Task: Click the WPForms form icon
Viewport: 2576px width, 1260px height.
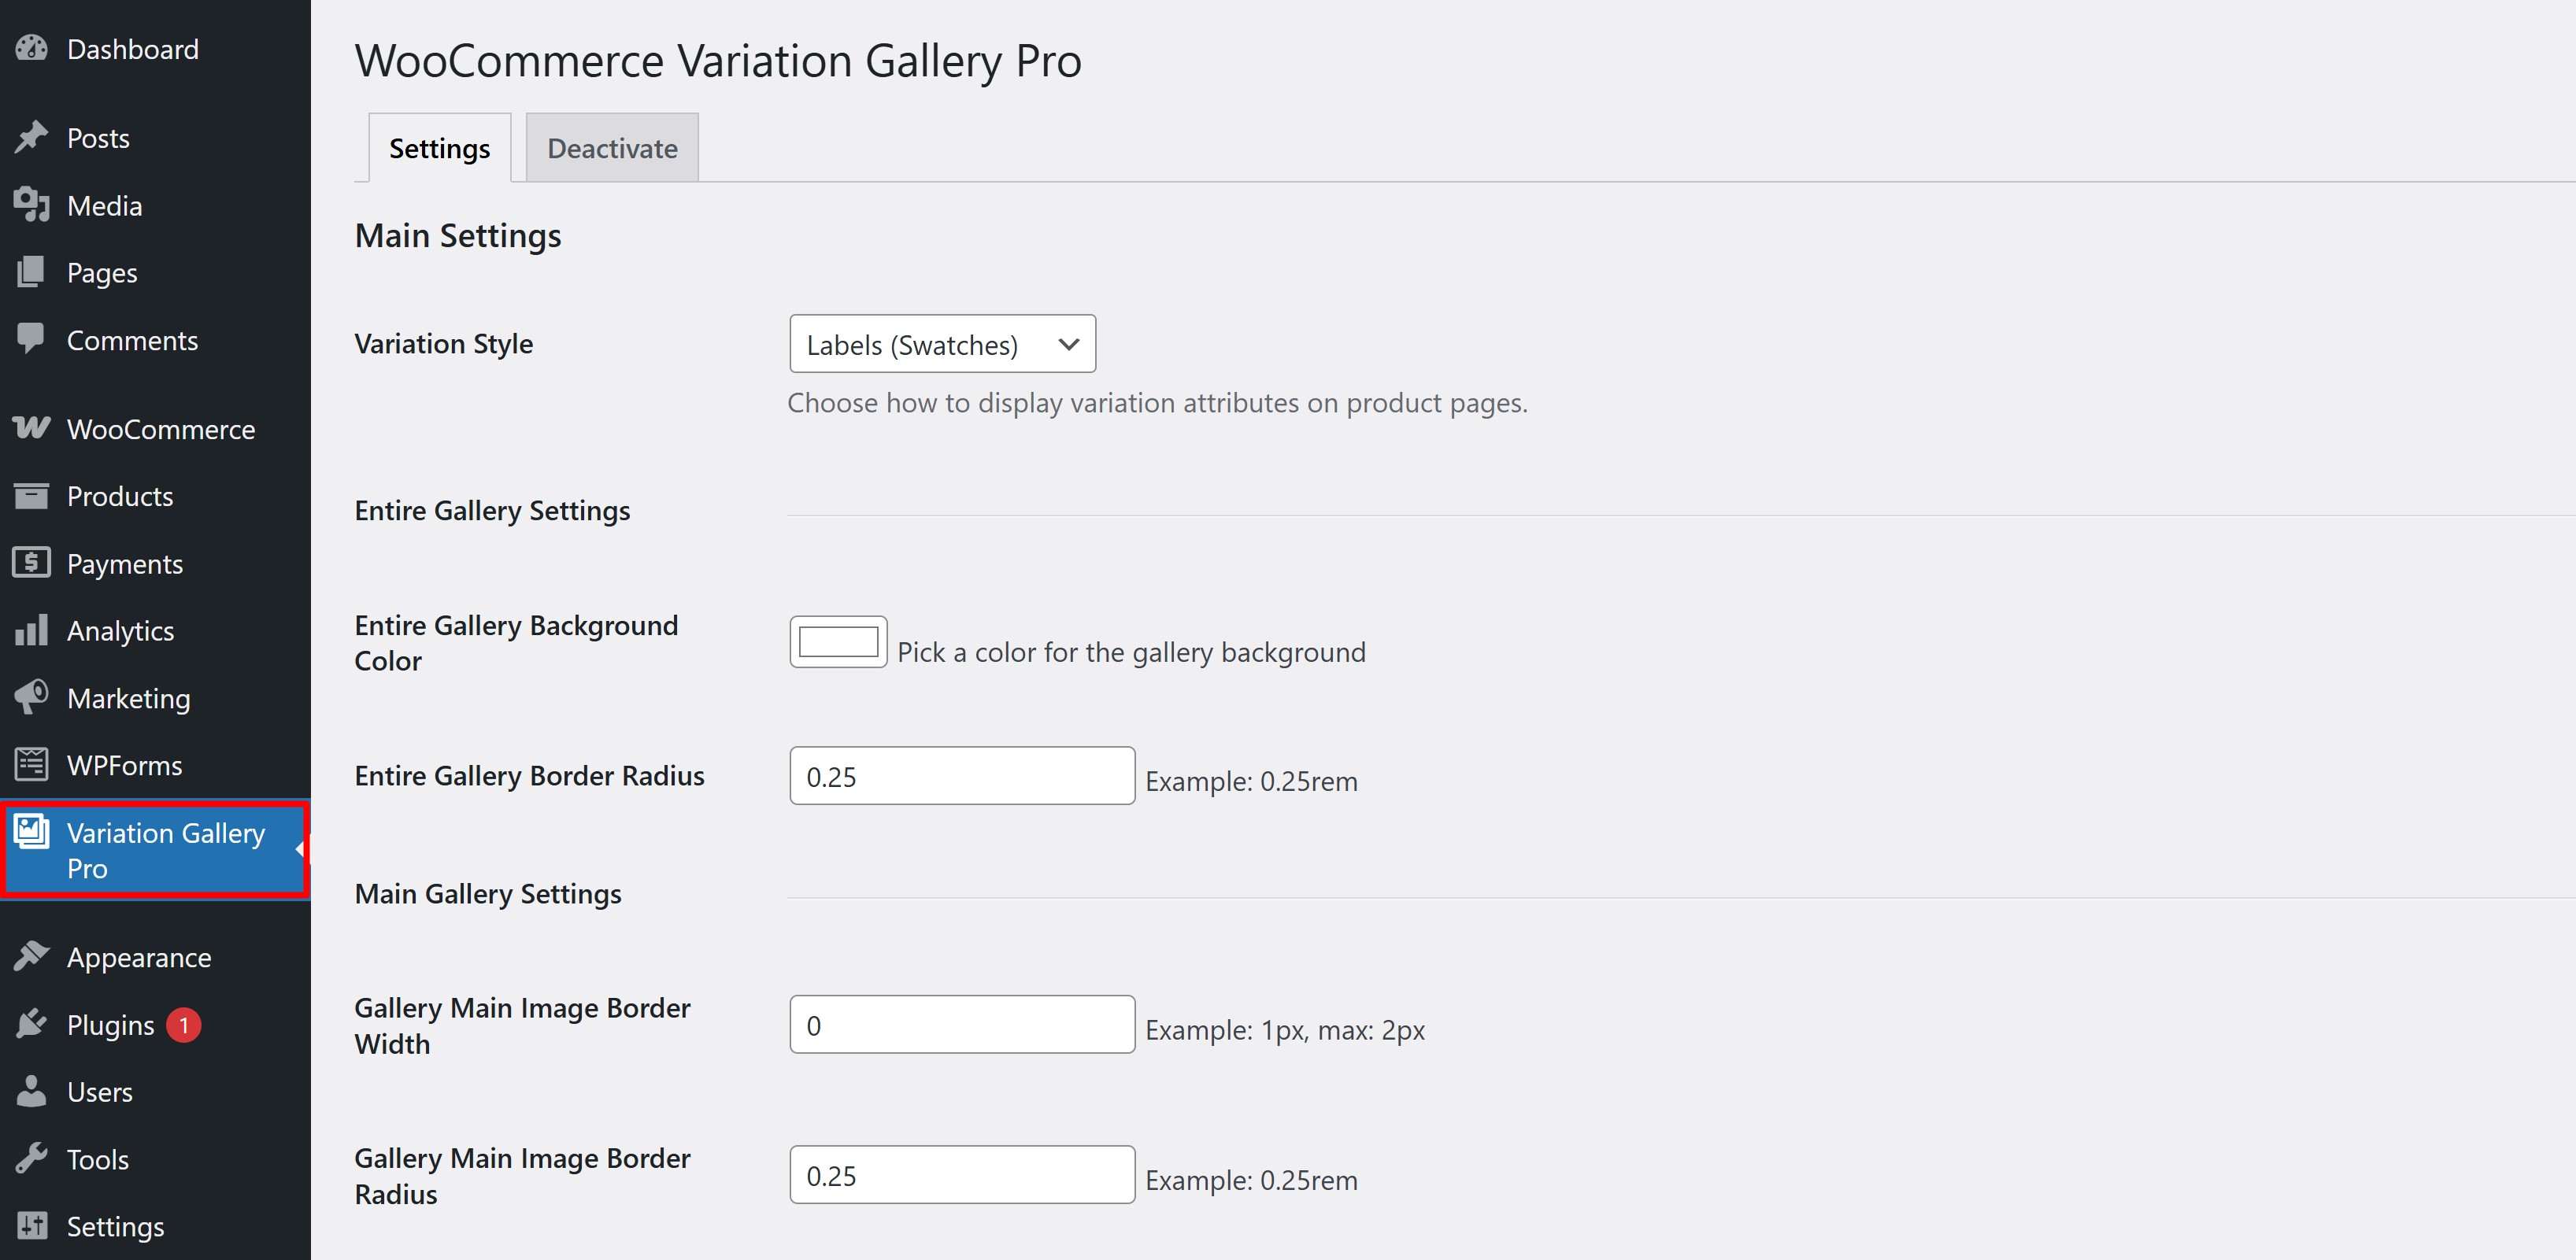Action: pos(32,764)
